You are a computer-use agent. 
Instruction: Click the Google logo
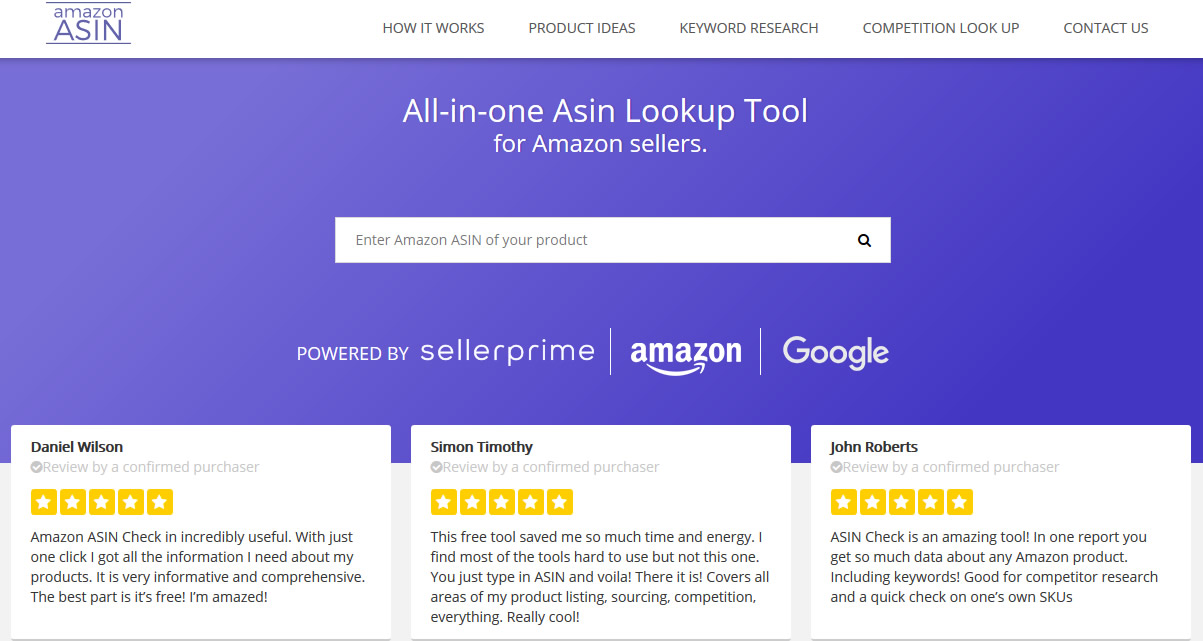(x=835, y=353)
